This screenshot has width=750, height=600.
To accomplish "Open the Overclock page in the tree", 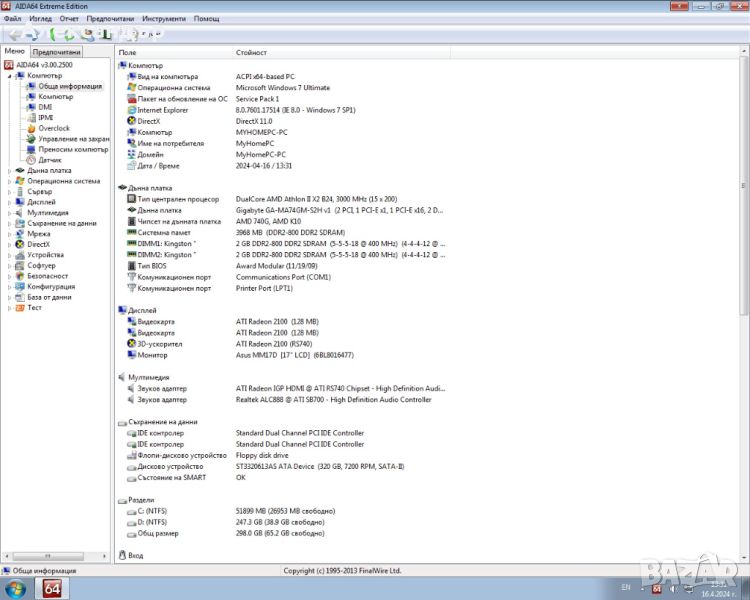I will tap(54, 128).
